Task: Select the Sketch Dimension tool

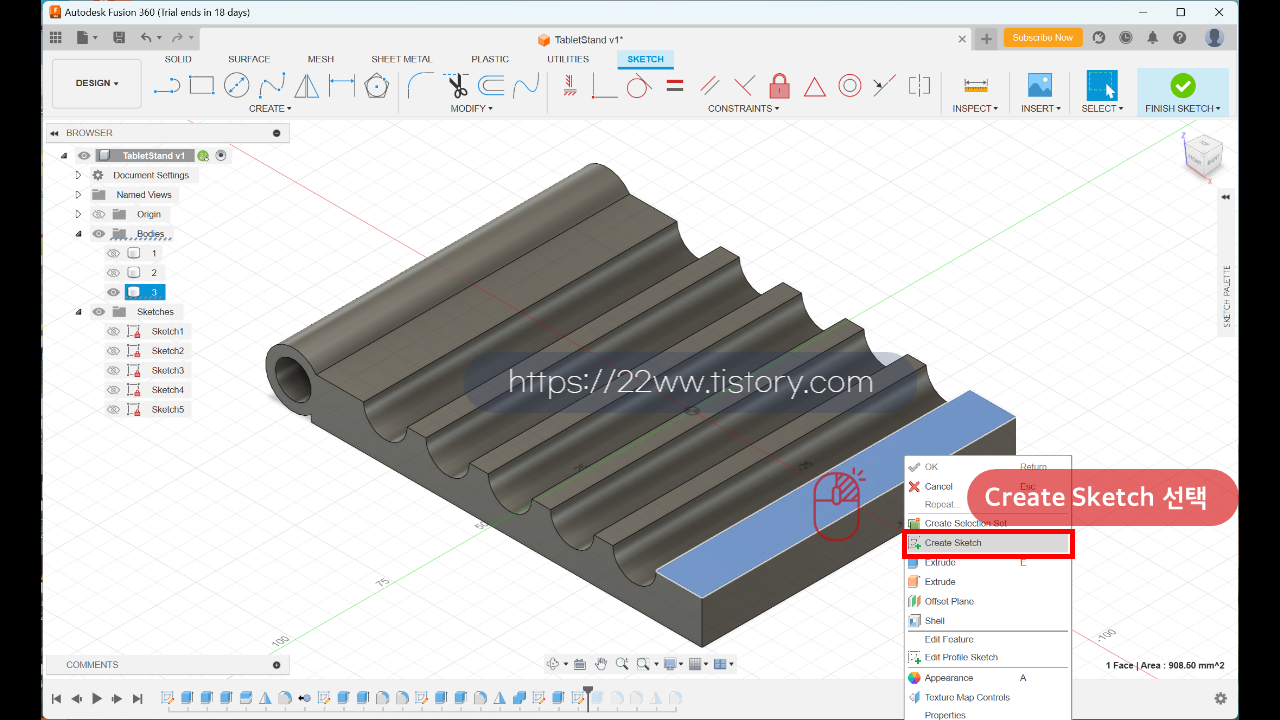Action: [342, 86]
